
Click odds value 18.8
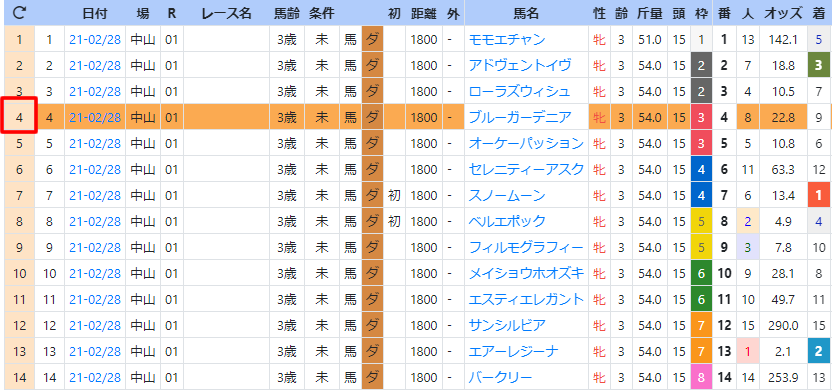click(x=784, y=65)
